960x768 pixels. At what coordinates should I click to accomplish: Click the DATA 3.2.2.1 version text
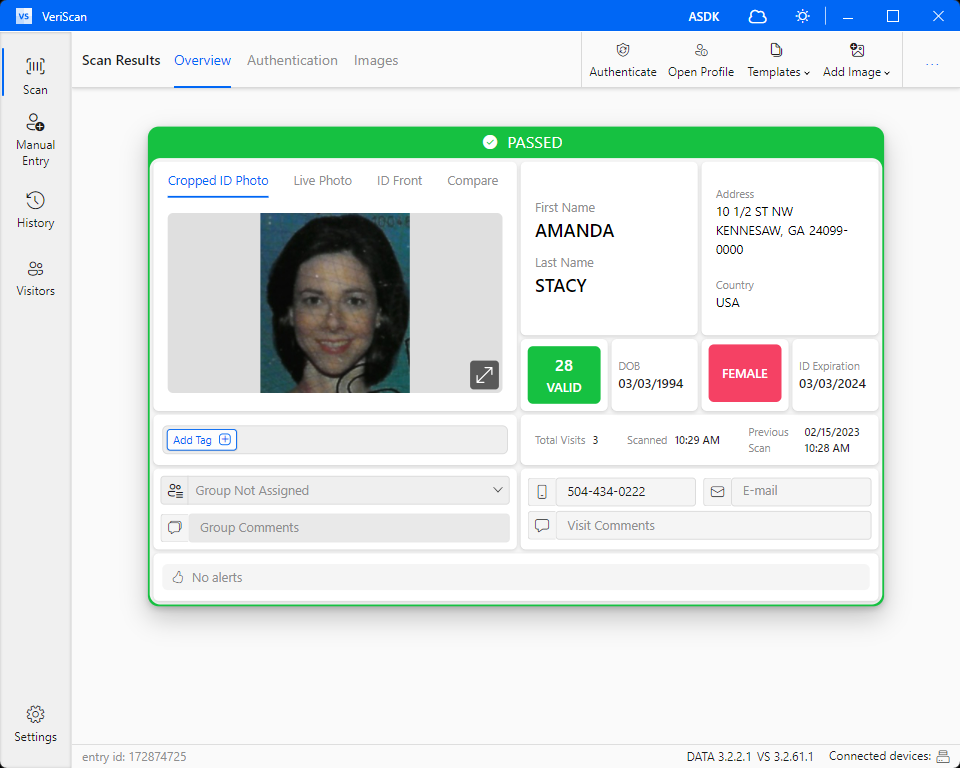coord(718,757)
